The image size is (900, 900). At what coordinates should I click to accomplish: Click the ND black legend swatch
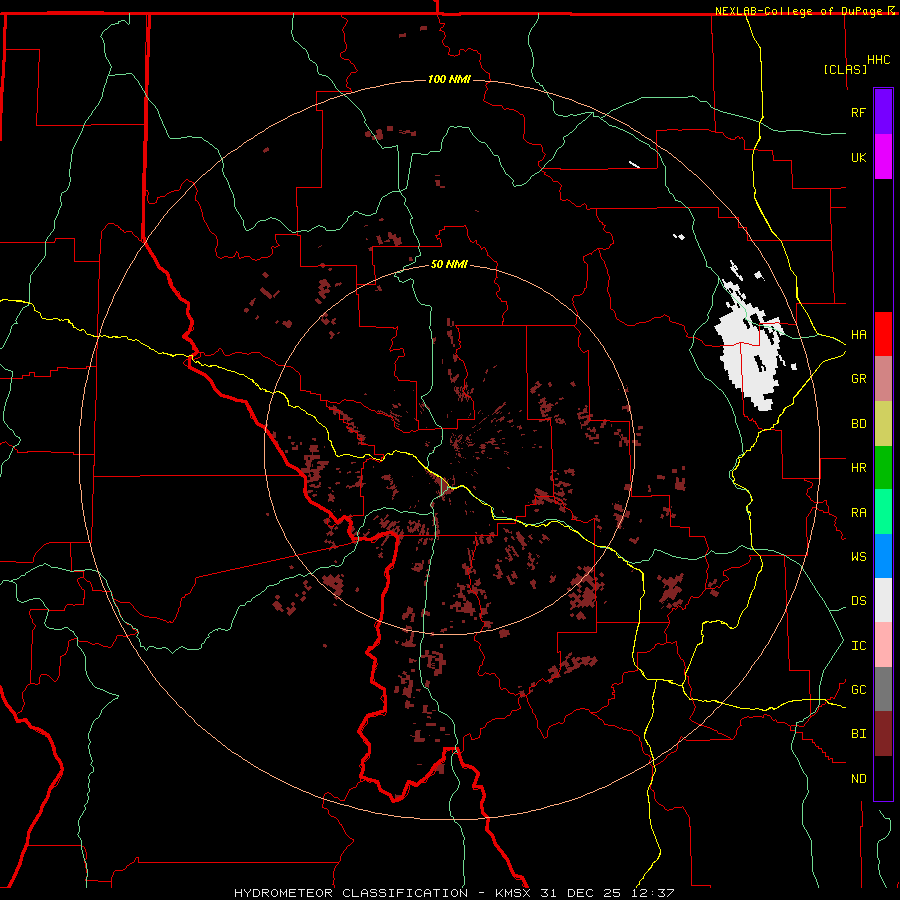pos(883,778)
